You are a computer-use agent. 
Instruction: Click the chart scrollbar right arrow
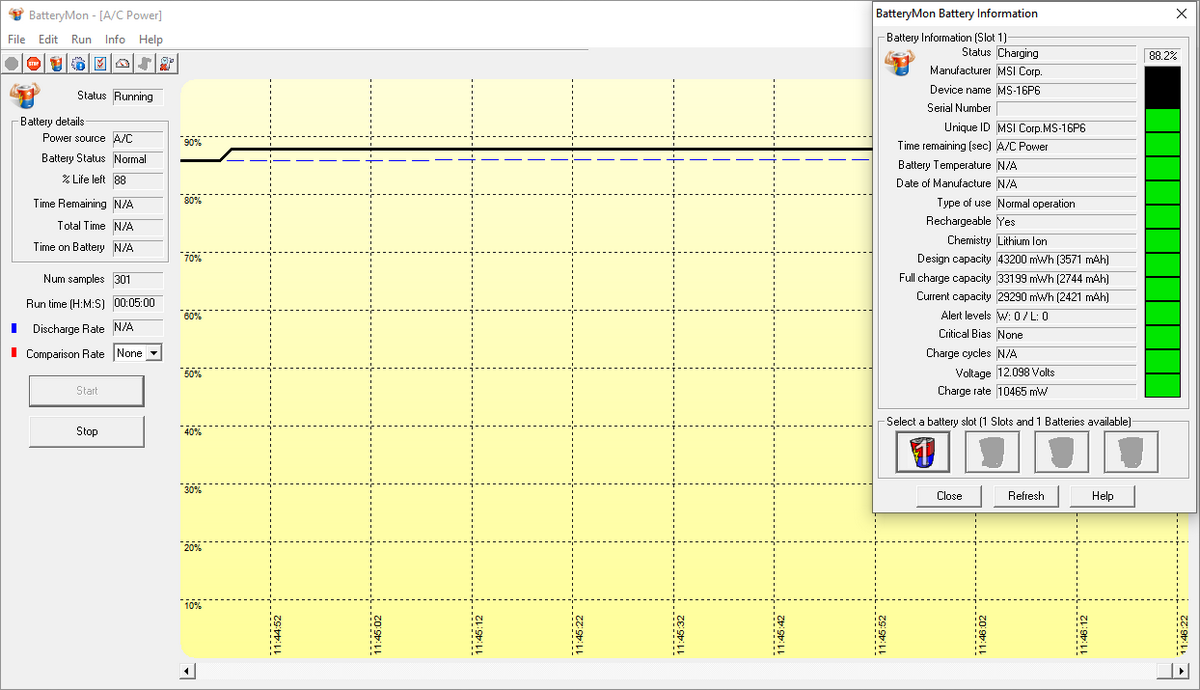pos(1164,670)
